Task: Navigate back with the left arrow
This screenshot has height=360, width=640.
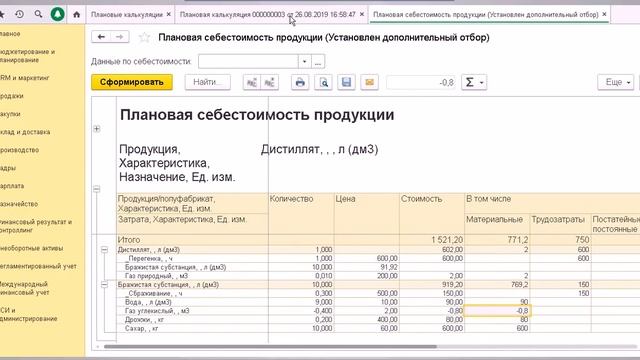Action: point(101,37)
